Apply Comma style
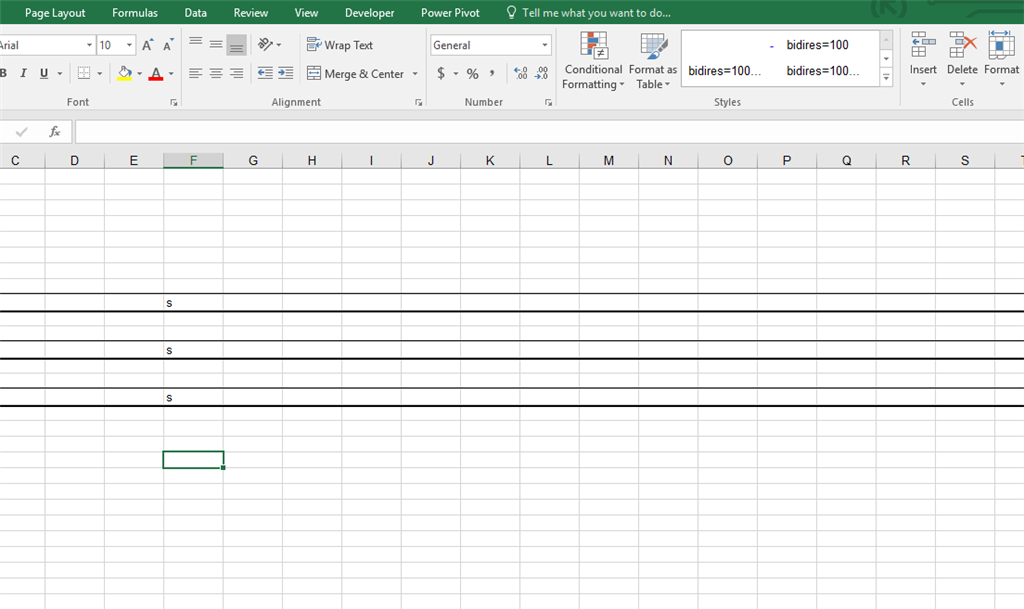Image resolution: width=1024 pixels, height=609 pixels. 492,74
